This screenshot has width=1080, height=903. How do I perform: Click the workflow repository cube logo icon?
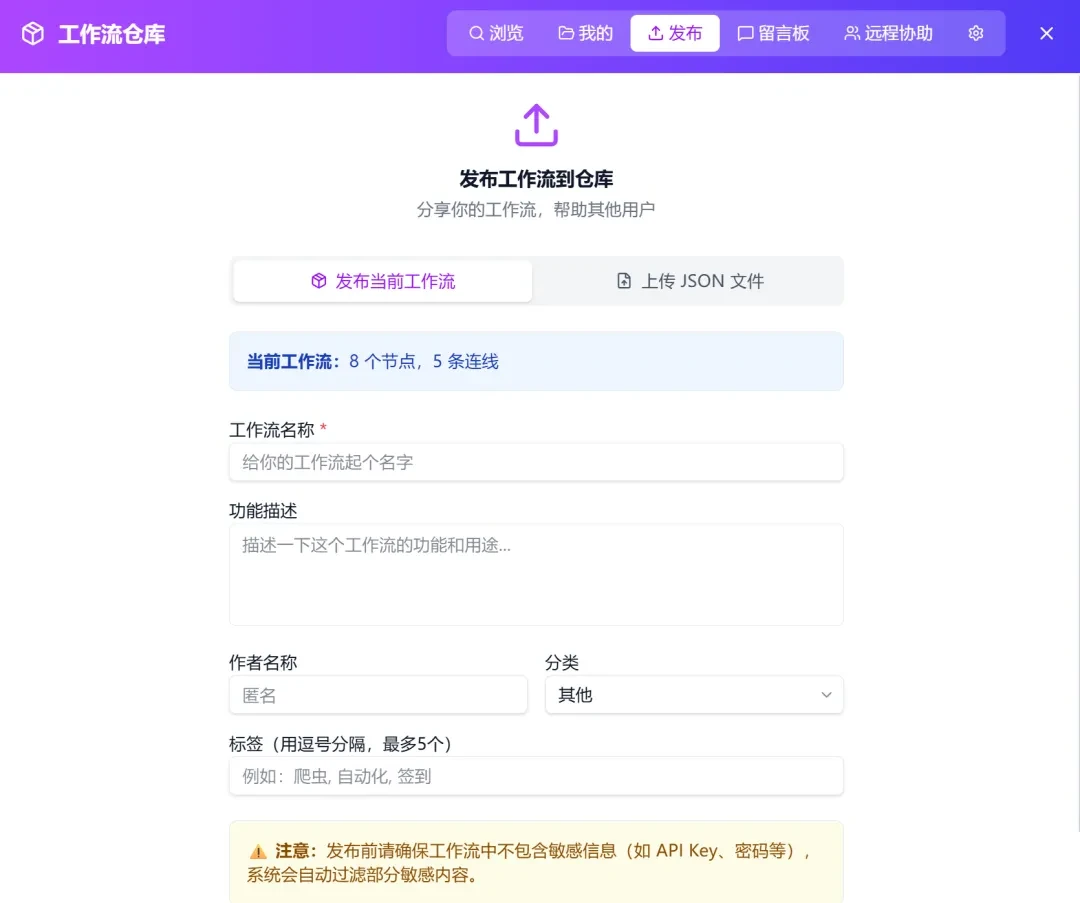32,33
